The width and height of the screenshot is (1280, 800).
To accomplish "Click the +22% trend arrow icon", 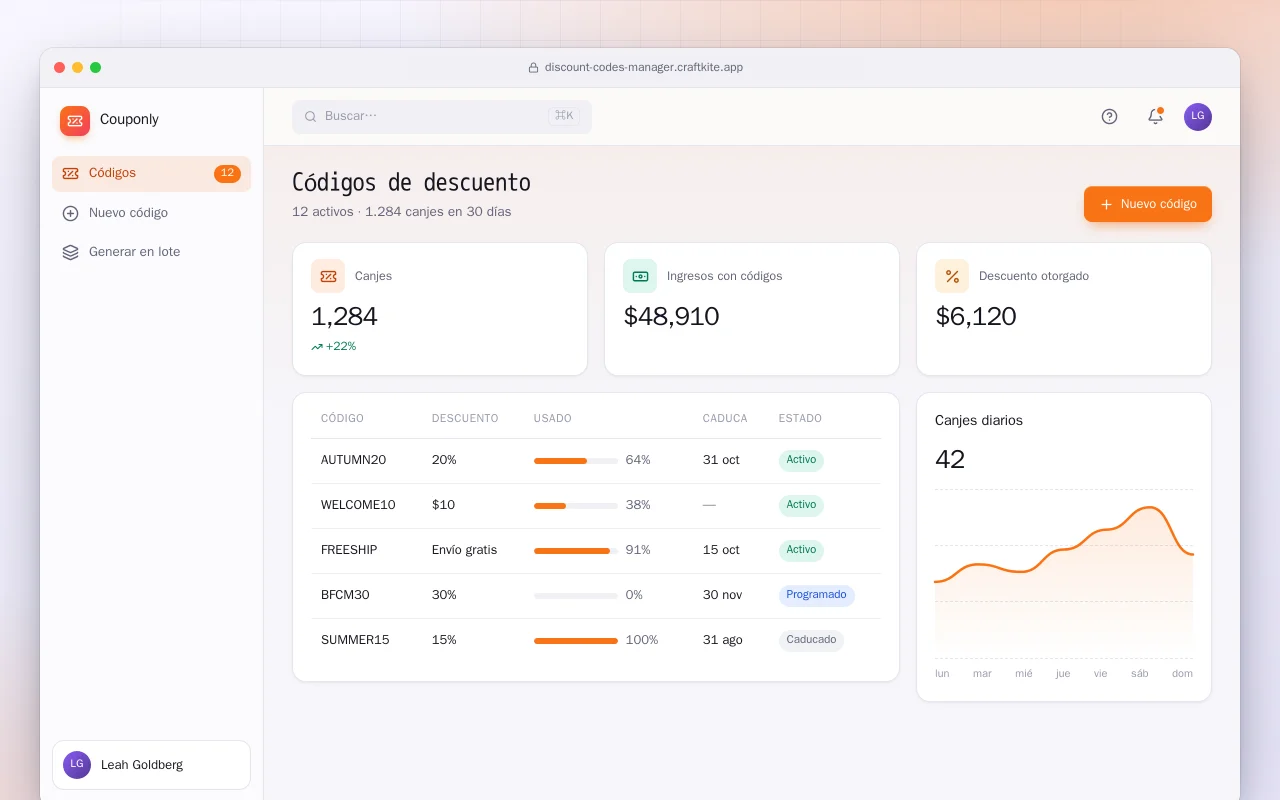I will pos(317,347).
